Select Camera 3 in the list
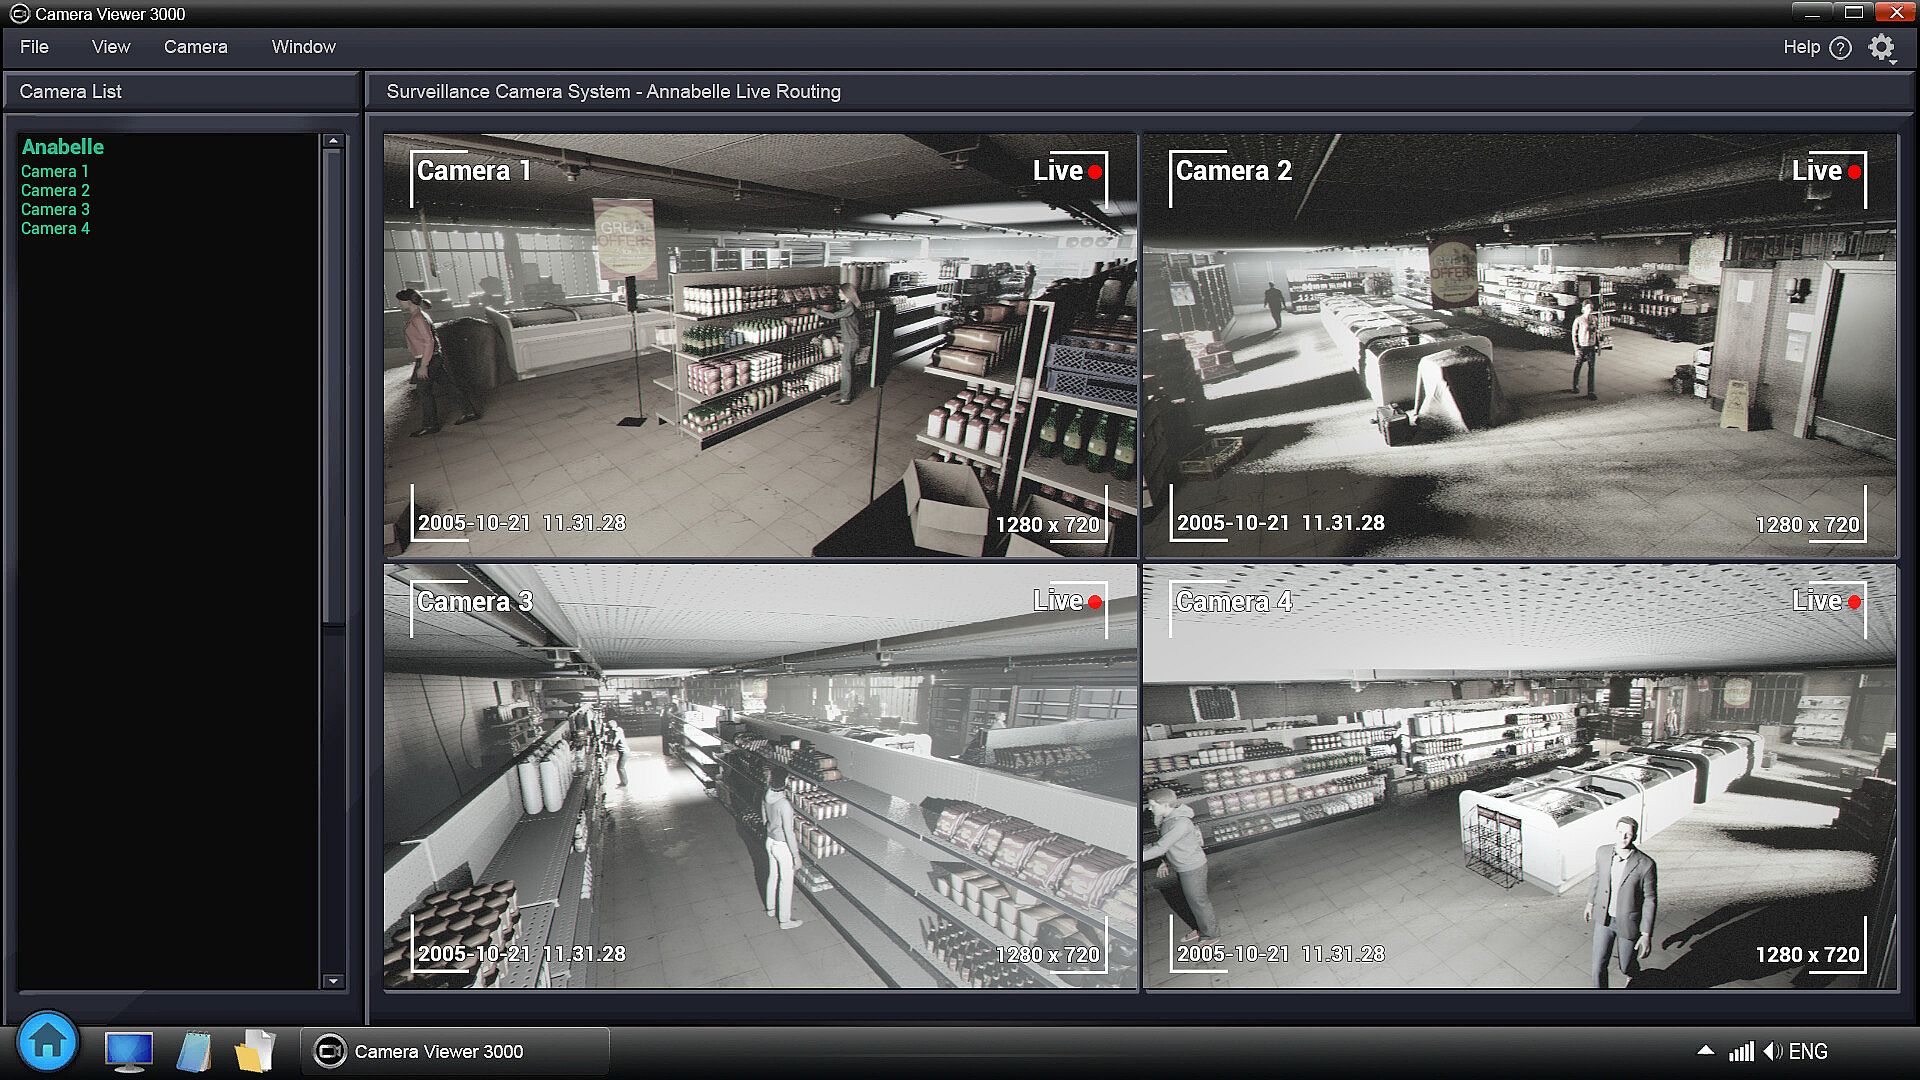Screen dimensions: 1920x1080 pyautogui.click(x=55, y=209)
